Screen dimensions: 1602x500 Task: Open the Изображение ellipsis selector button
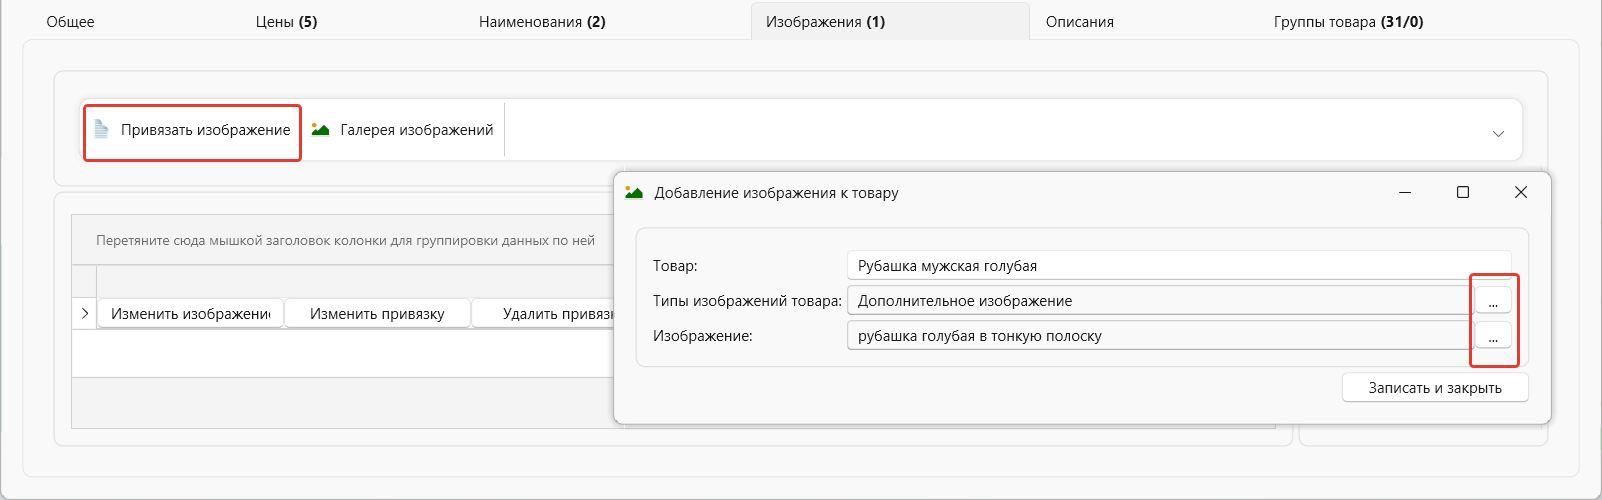(1493, 336)
